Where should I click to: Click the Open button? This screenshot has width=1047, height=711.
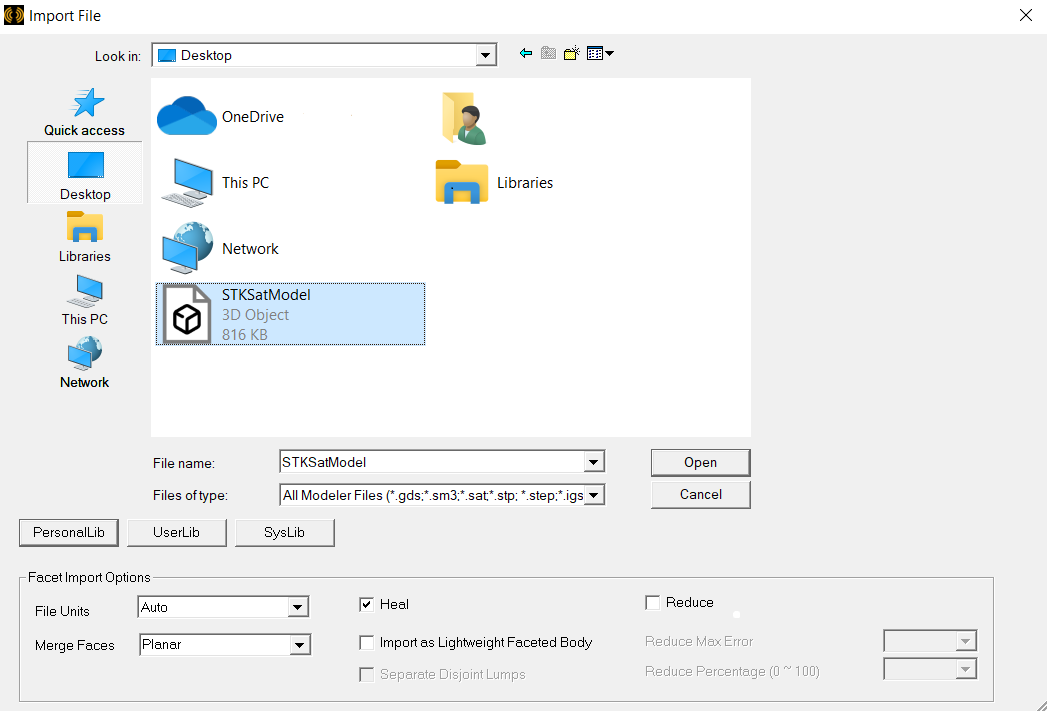[x=700, y=462]
